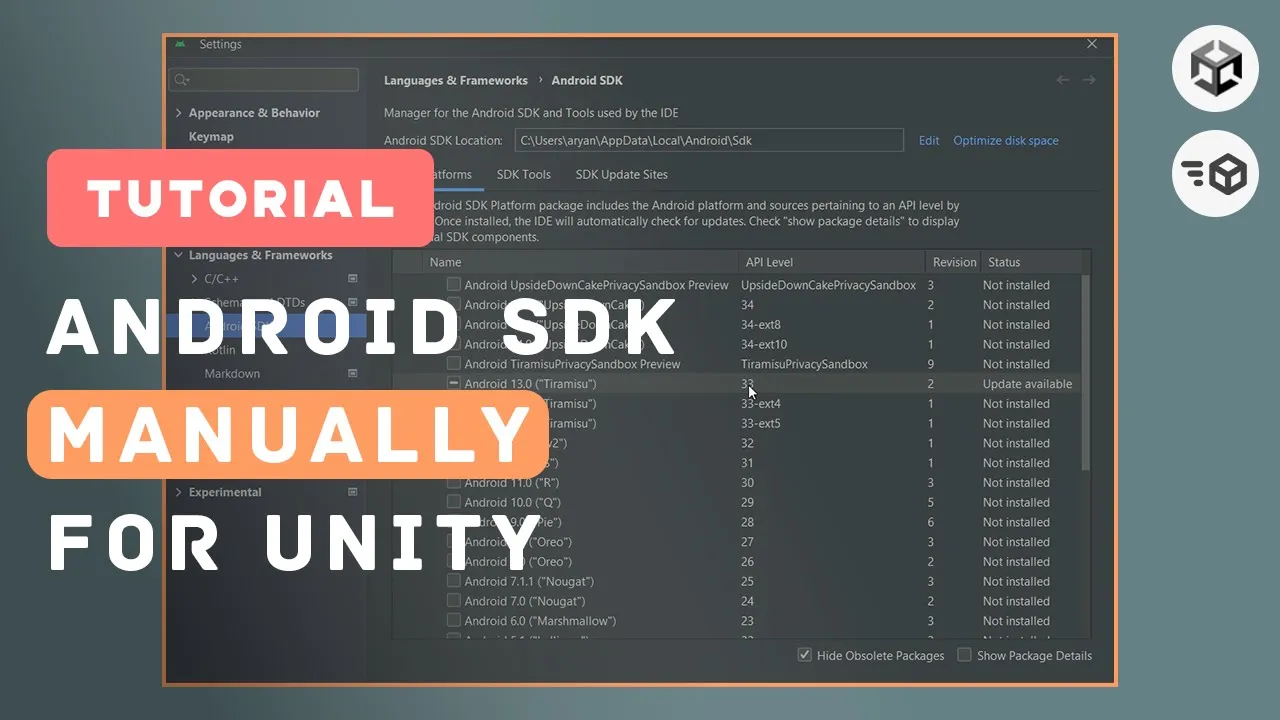Expand the Experimental settings node
The image size is (1280, 720).
(179, 492)
